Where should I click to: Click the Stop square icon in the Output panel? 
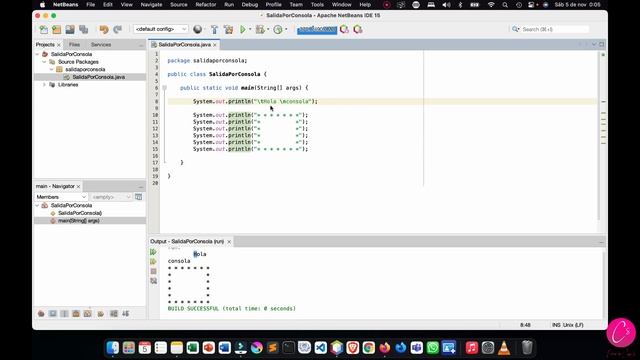point(153,271)
